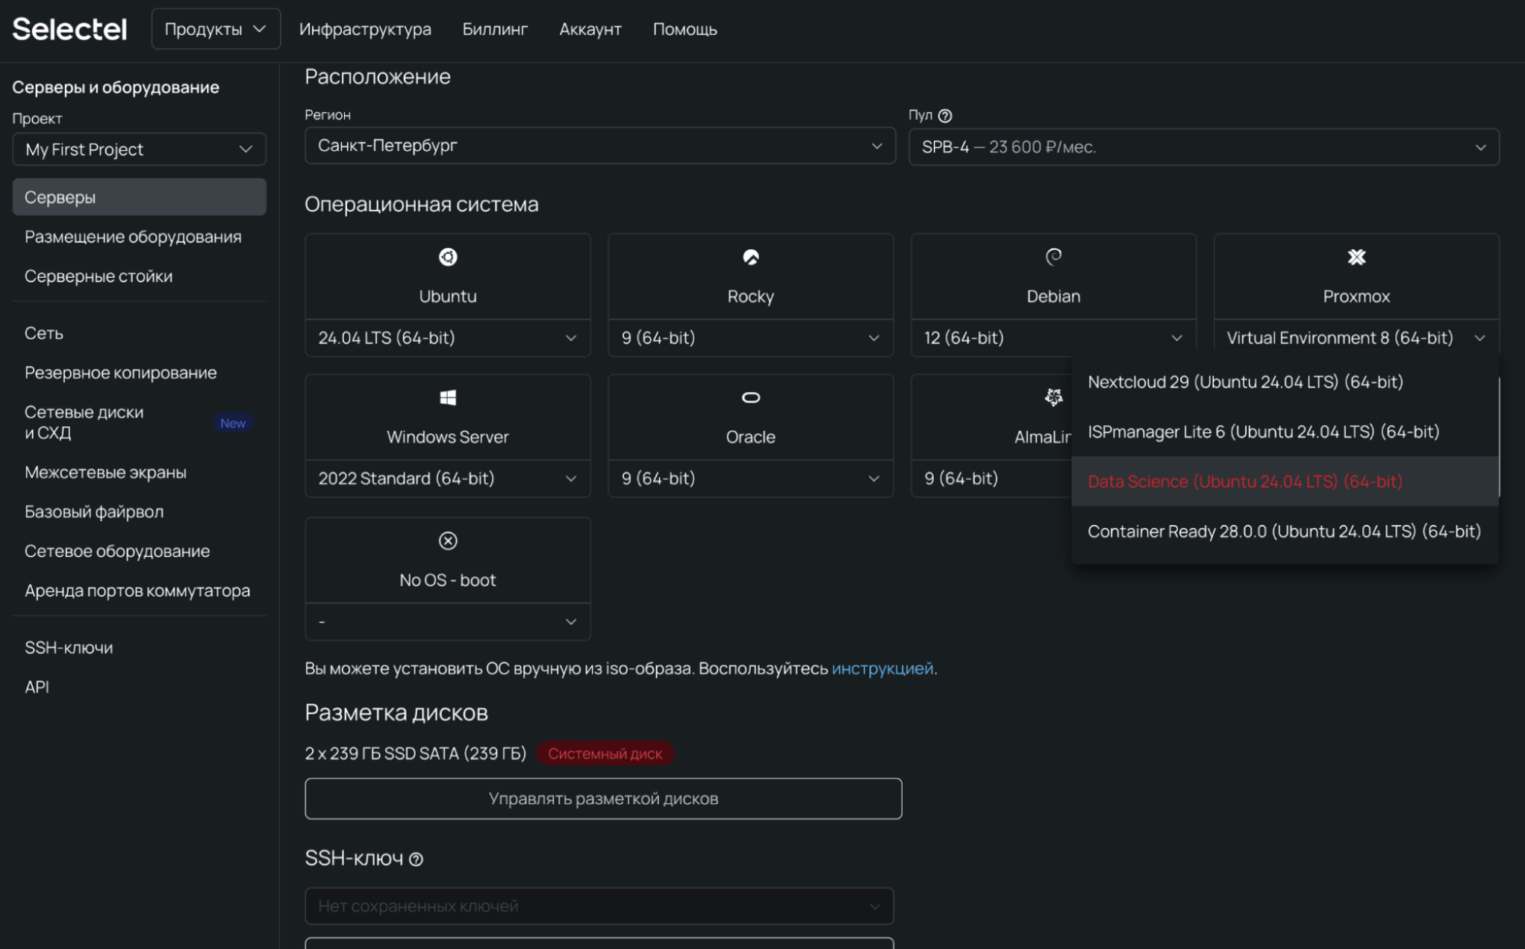The height and width of the screenshot is (949, 1525).
Task: Open the My First Project selector
Action: click(139, 149)
